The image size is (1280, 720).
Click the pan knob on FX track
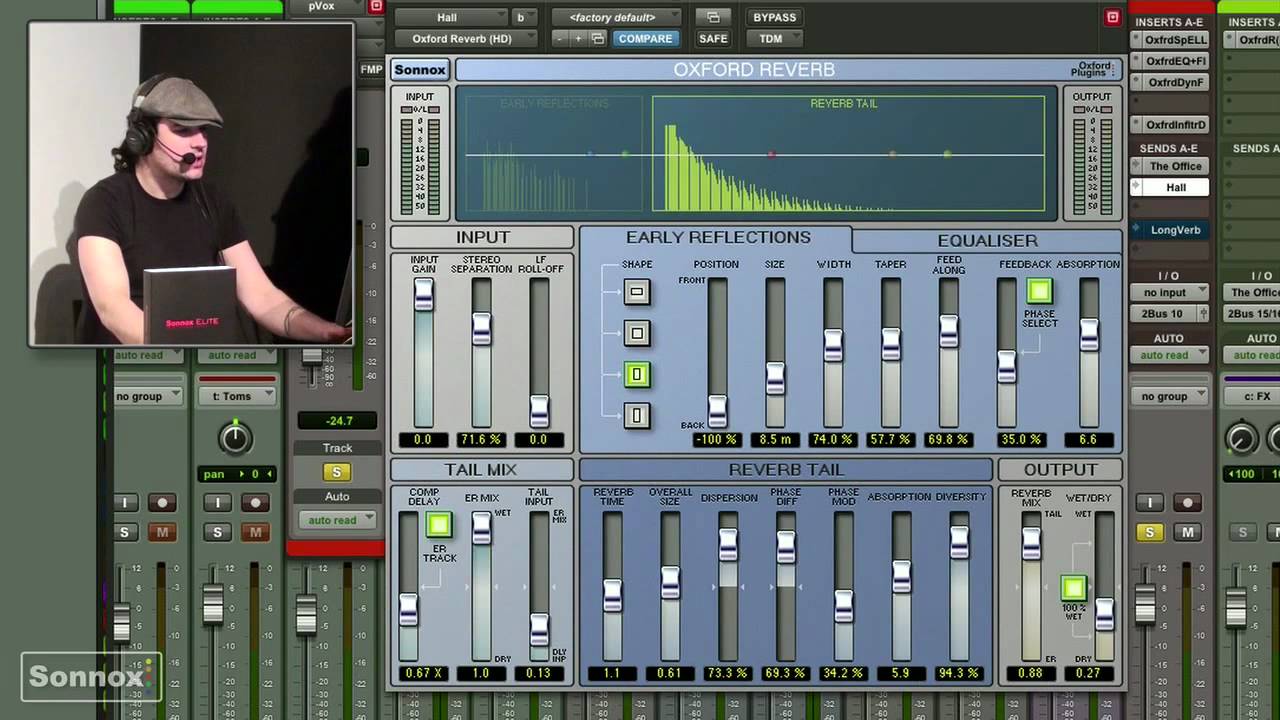1242,437
